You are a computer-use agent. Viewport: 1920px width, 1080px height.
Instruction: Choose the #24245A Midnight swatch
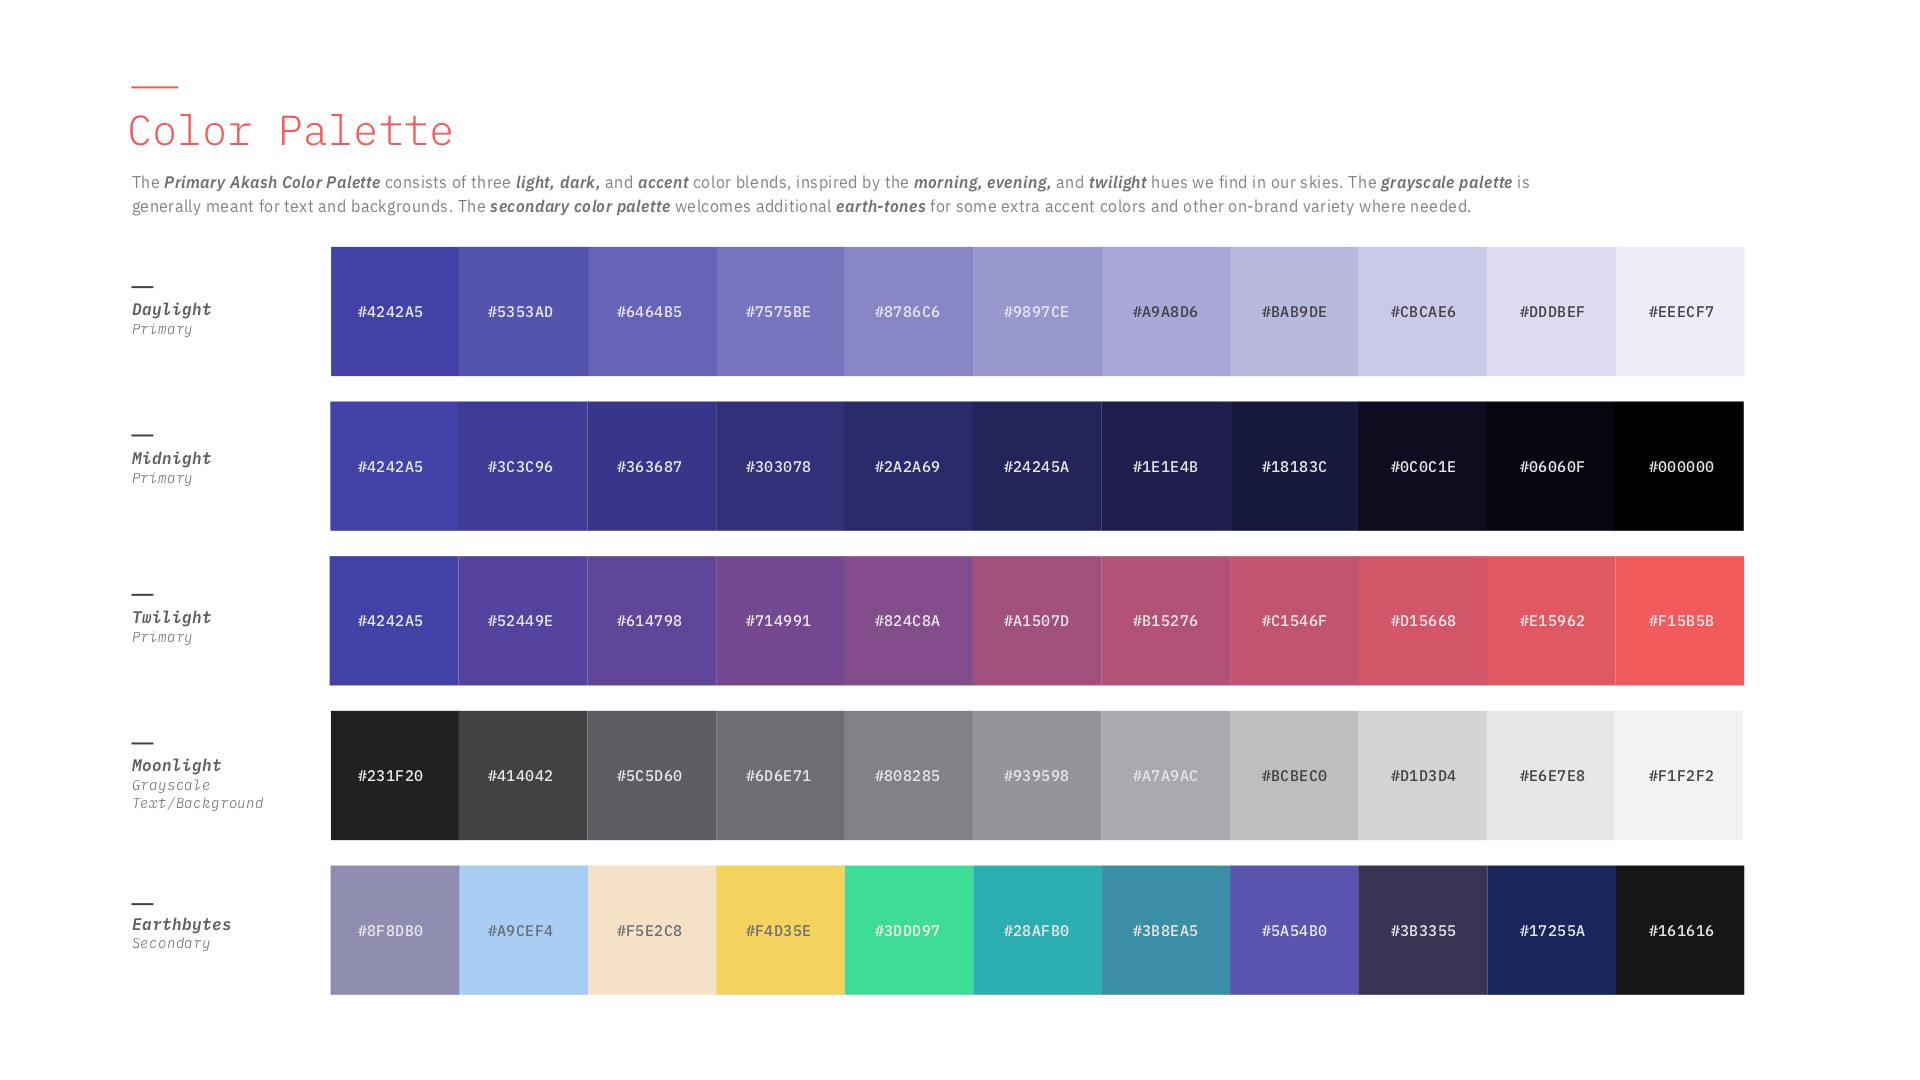coord(1036,466)
